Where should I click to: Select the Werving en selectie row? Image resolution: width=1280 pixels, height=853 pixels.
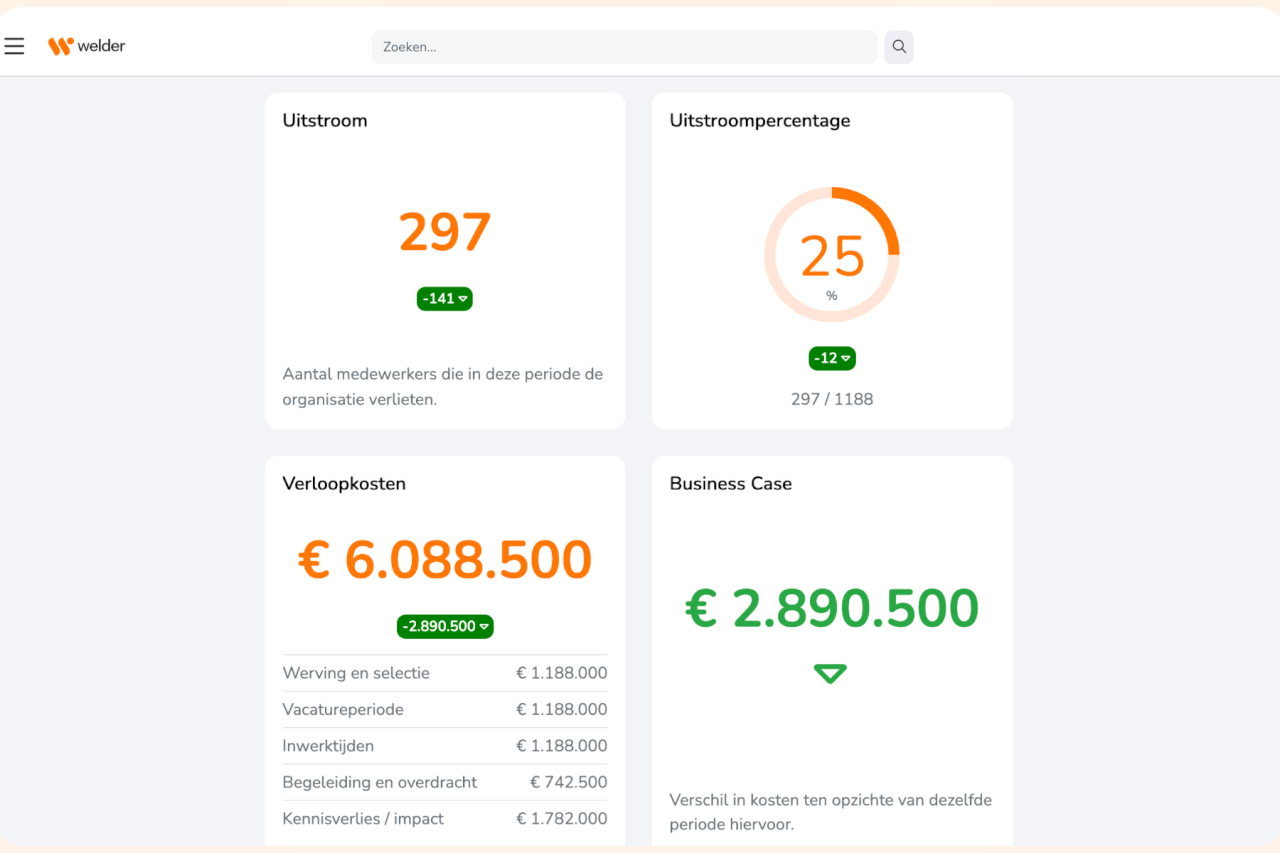point(445,673)
